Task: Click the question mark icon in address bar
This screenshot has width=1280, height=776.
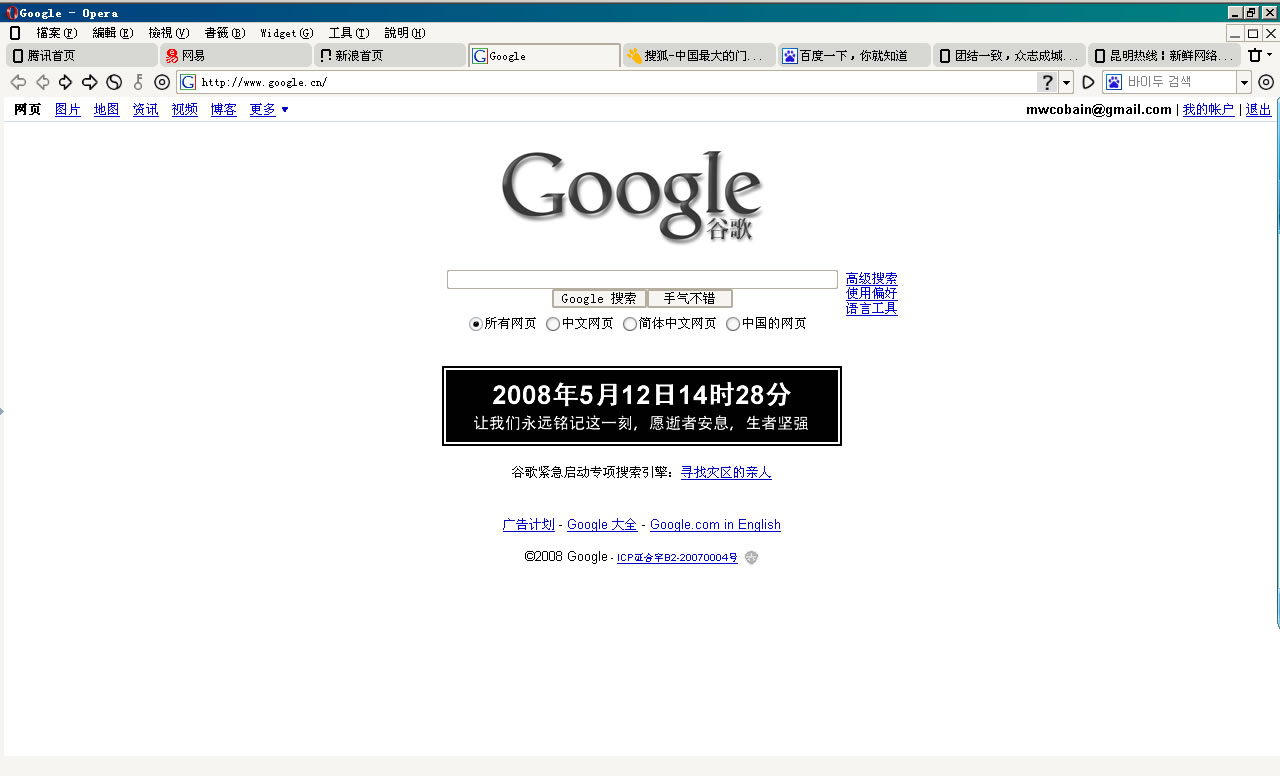Action: point(1047,82)
